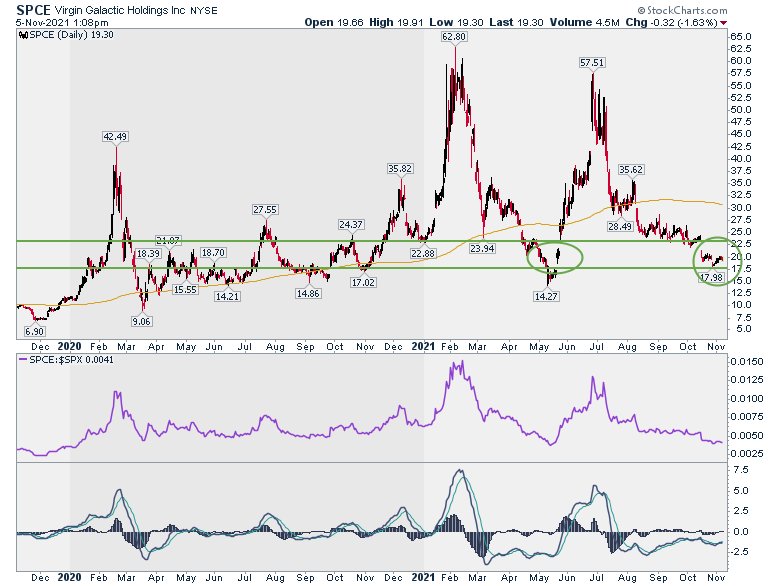Click the 0.0025 tick on ratio axis
This screenshot has width=780, height=586.
pyautogui.click(x=747, y=454)
